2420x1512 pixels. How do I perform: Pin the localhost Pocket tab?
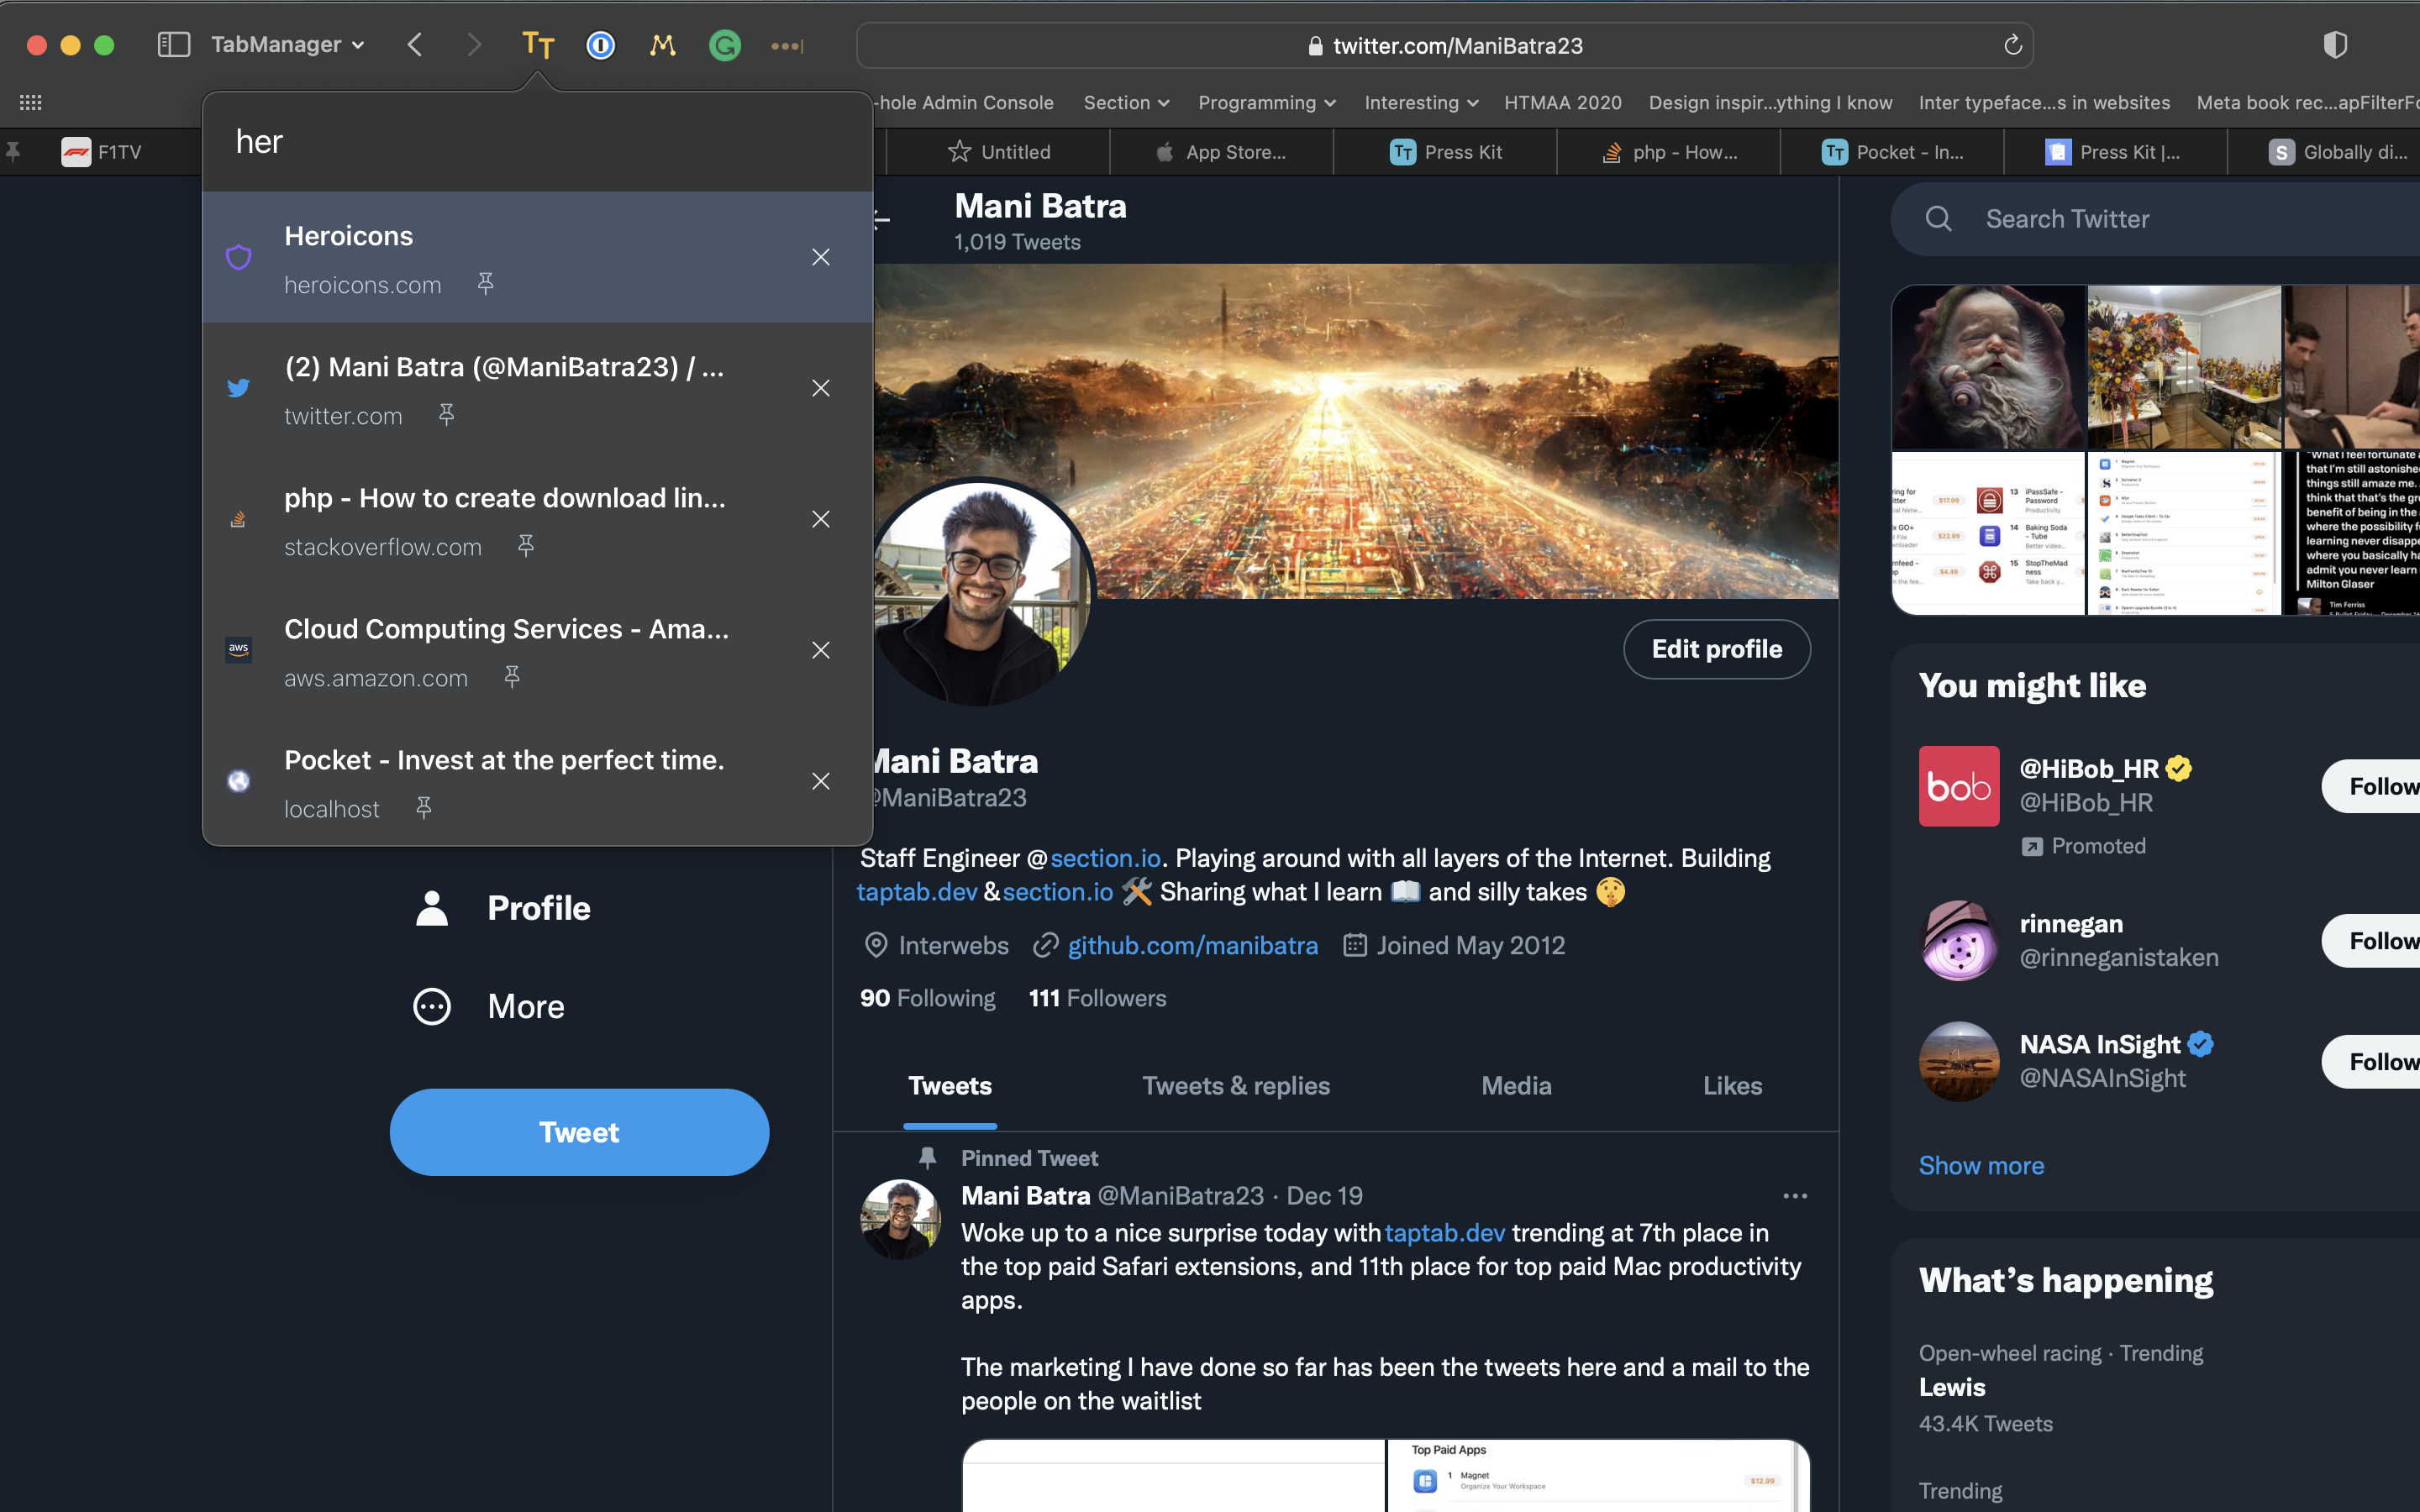pos(424,808)
